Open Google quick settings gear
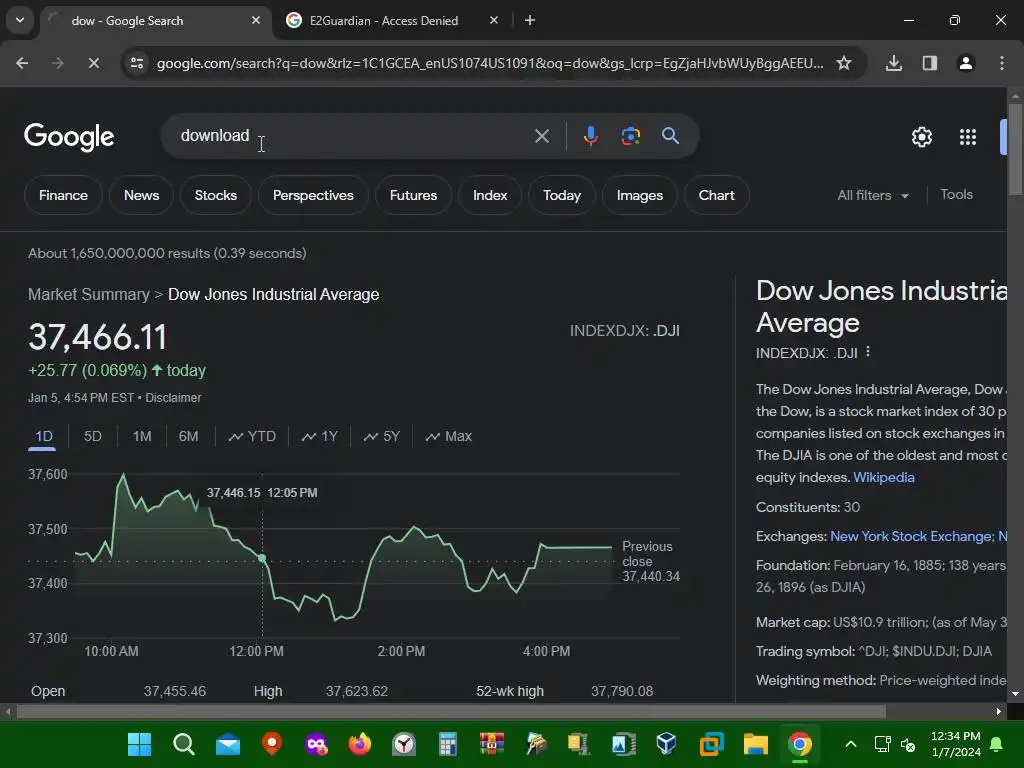The width and height of the screenshot is (1024, 768). (921, 137)
